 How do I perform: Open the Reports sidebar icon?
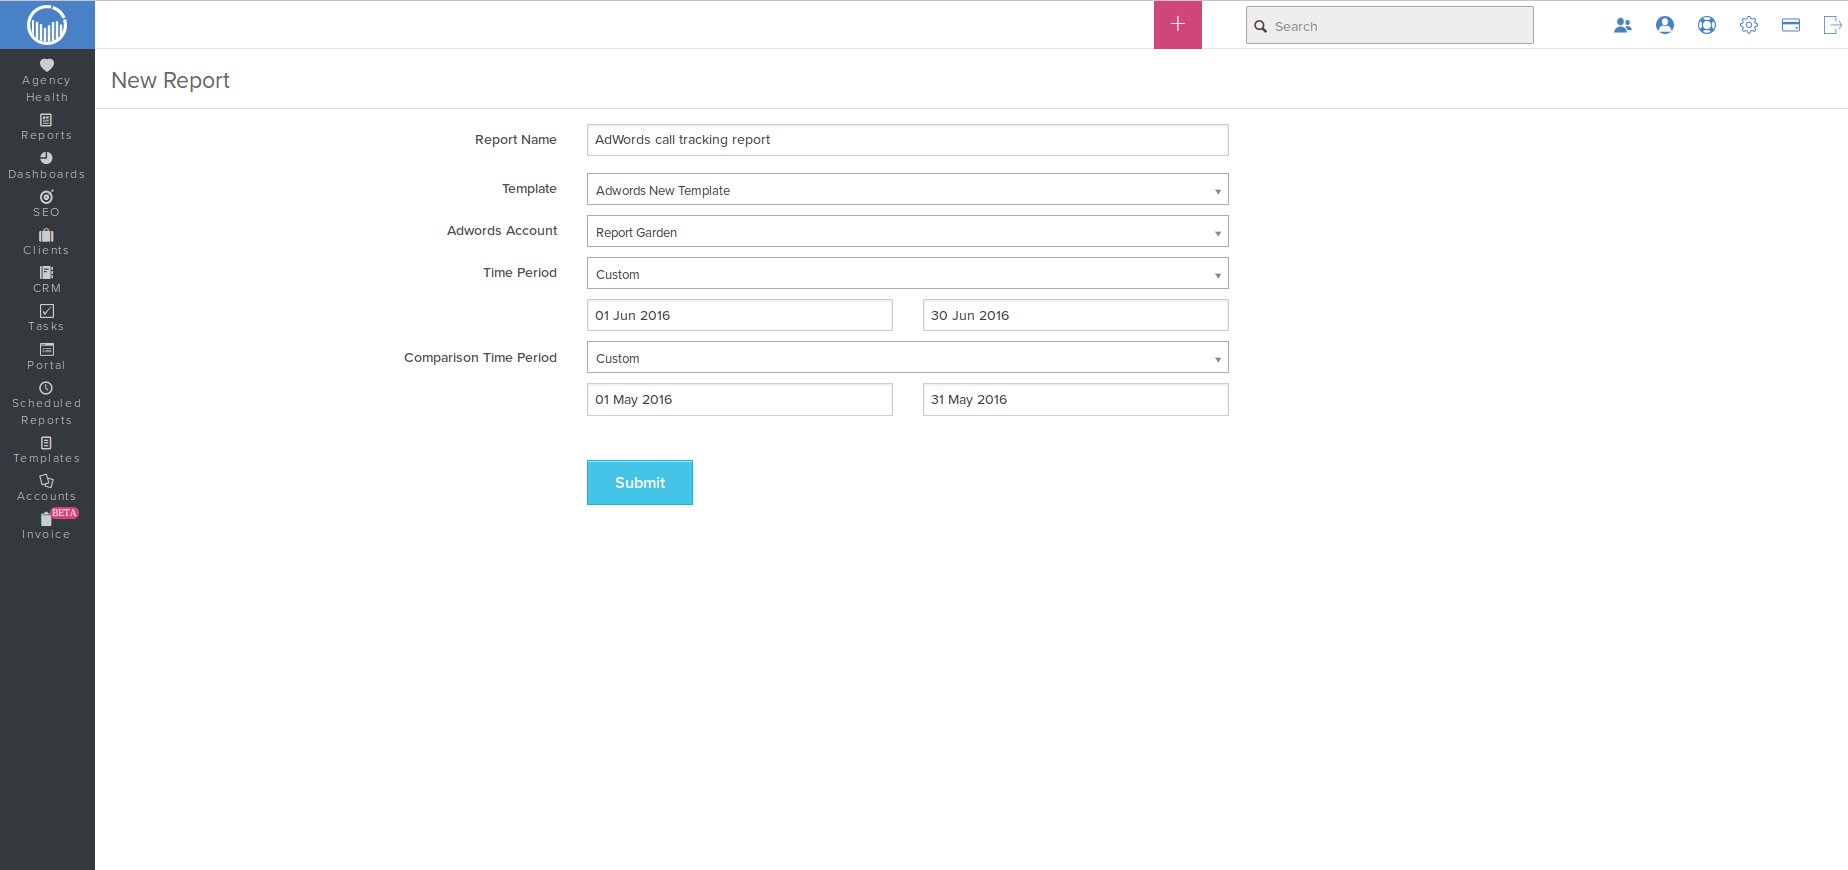(46, 120)
